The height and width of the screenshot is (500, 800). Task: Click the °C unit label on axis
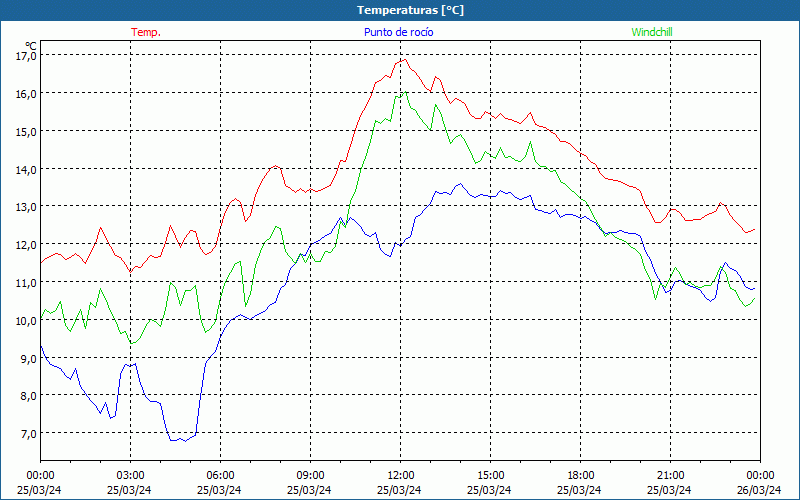(x=31, y=45)
